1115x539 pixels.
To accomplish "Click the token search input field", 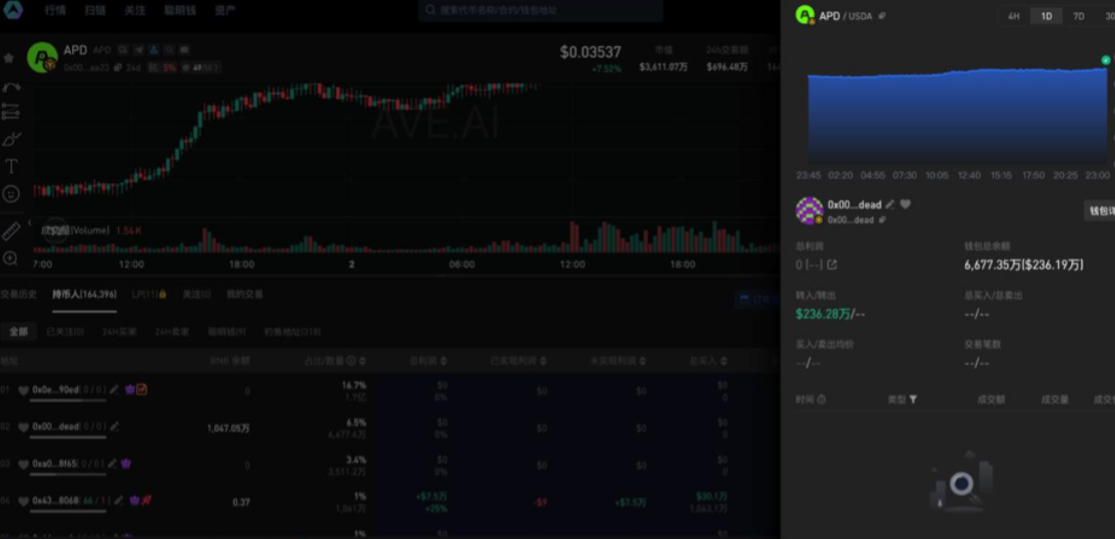I will (540, 11).
